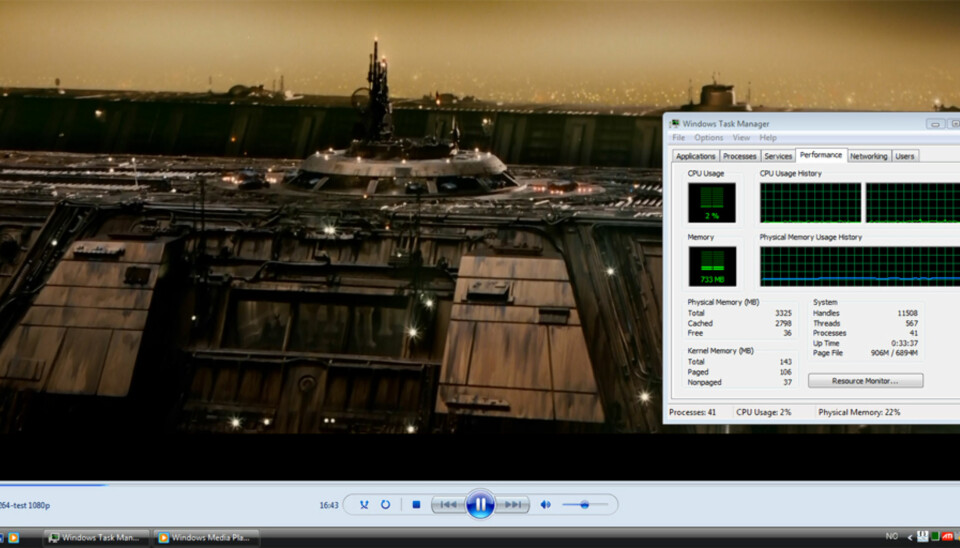Open the Options menu in Task Manager
Screen dimensions: 960x548
pos(708,138)
